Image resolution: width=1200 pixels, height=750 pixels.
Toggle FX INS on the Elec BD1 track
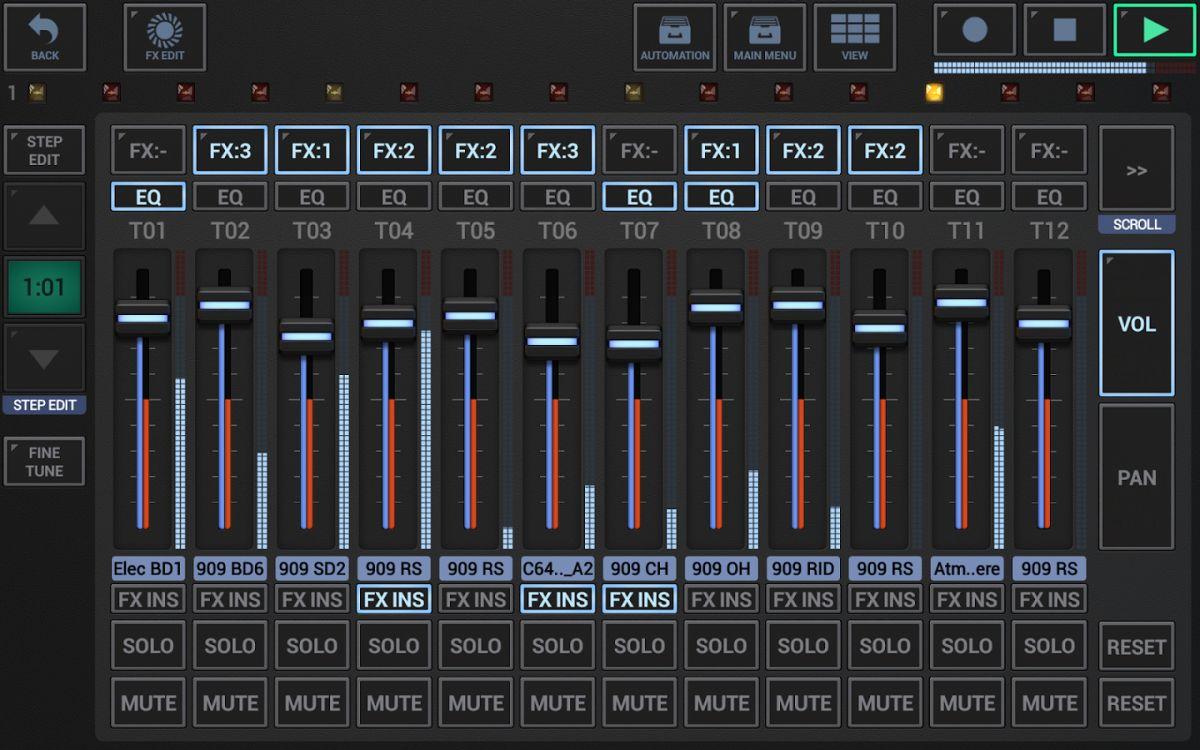coord(148,600)
